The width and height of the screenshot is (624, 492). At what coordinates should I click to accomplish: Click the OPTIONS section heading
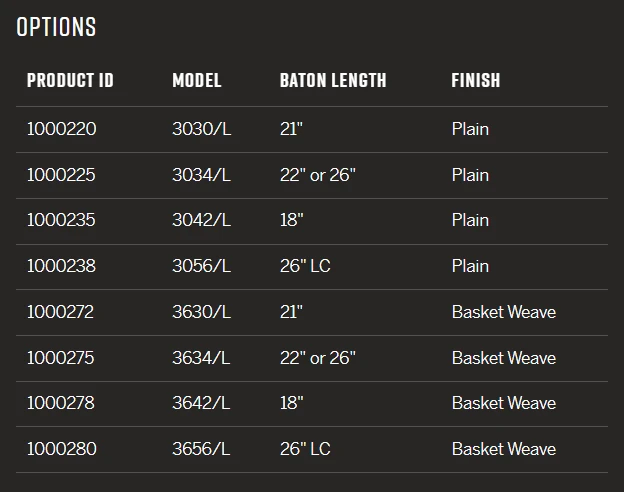point(56,27)
